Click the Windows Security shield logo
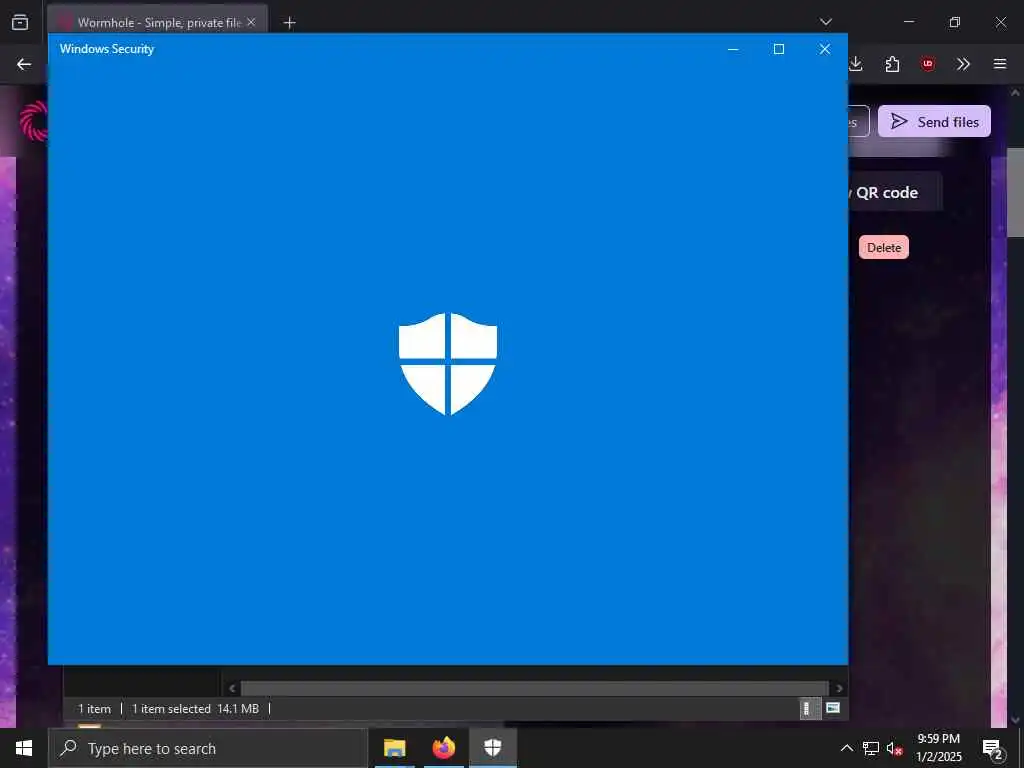The width and height of the screenshot is (1024, 768). pyautogui.click(x=448, y=364)
